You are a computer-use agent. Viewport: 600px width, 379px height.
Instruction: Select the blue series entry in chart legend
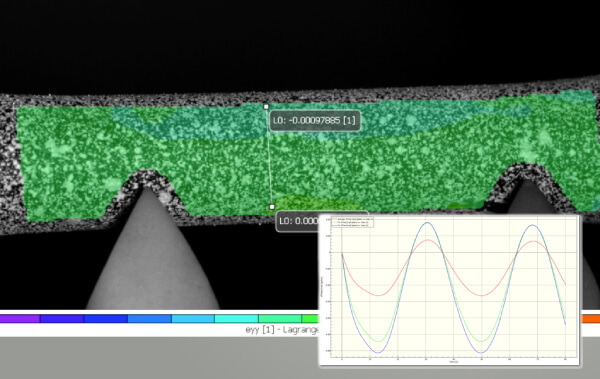pyautogui.click(x=351, y=225)
